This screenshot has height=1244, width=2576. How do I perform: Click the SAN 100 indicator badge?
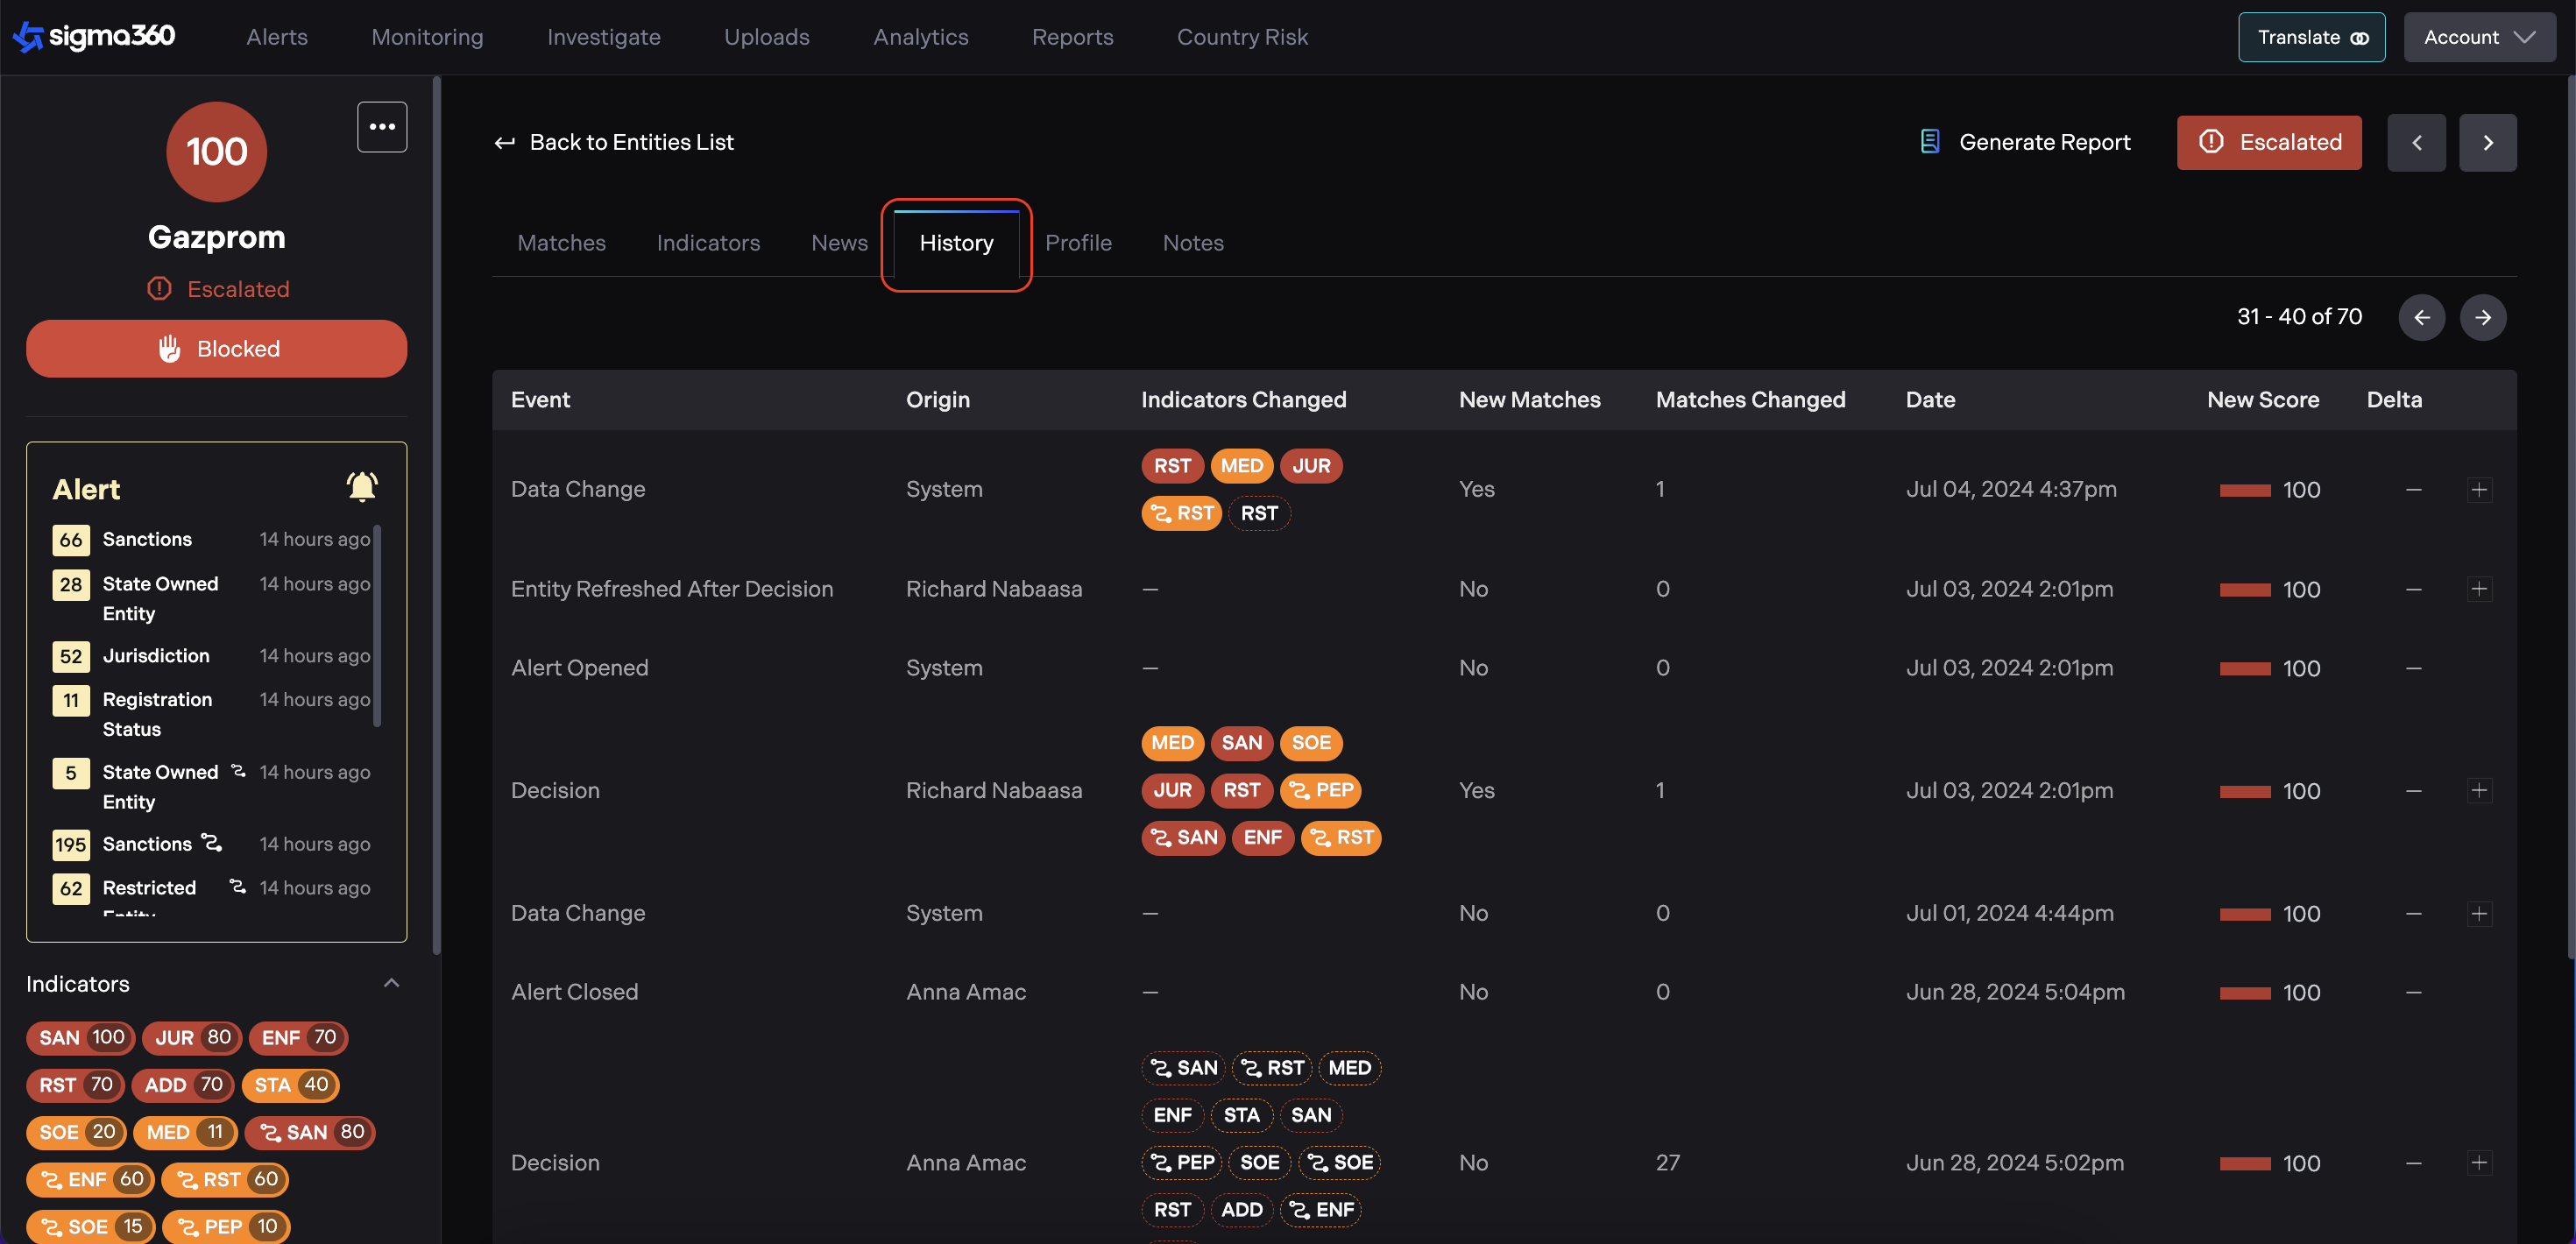click(x=81, y=1038)
